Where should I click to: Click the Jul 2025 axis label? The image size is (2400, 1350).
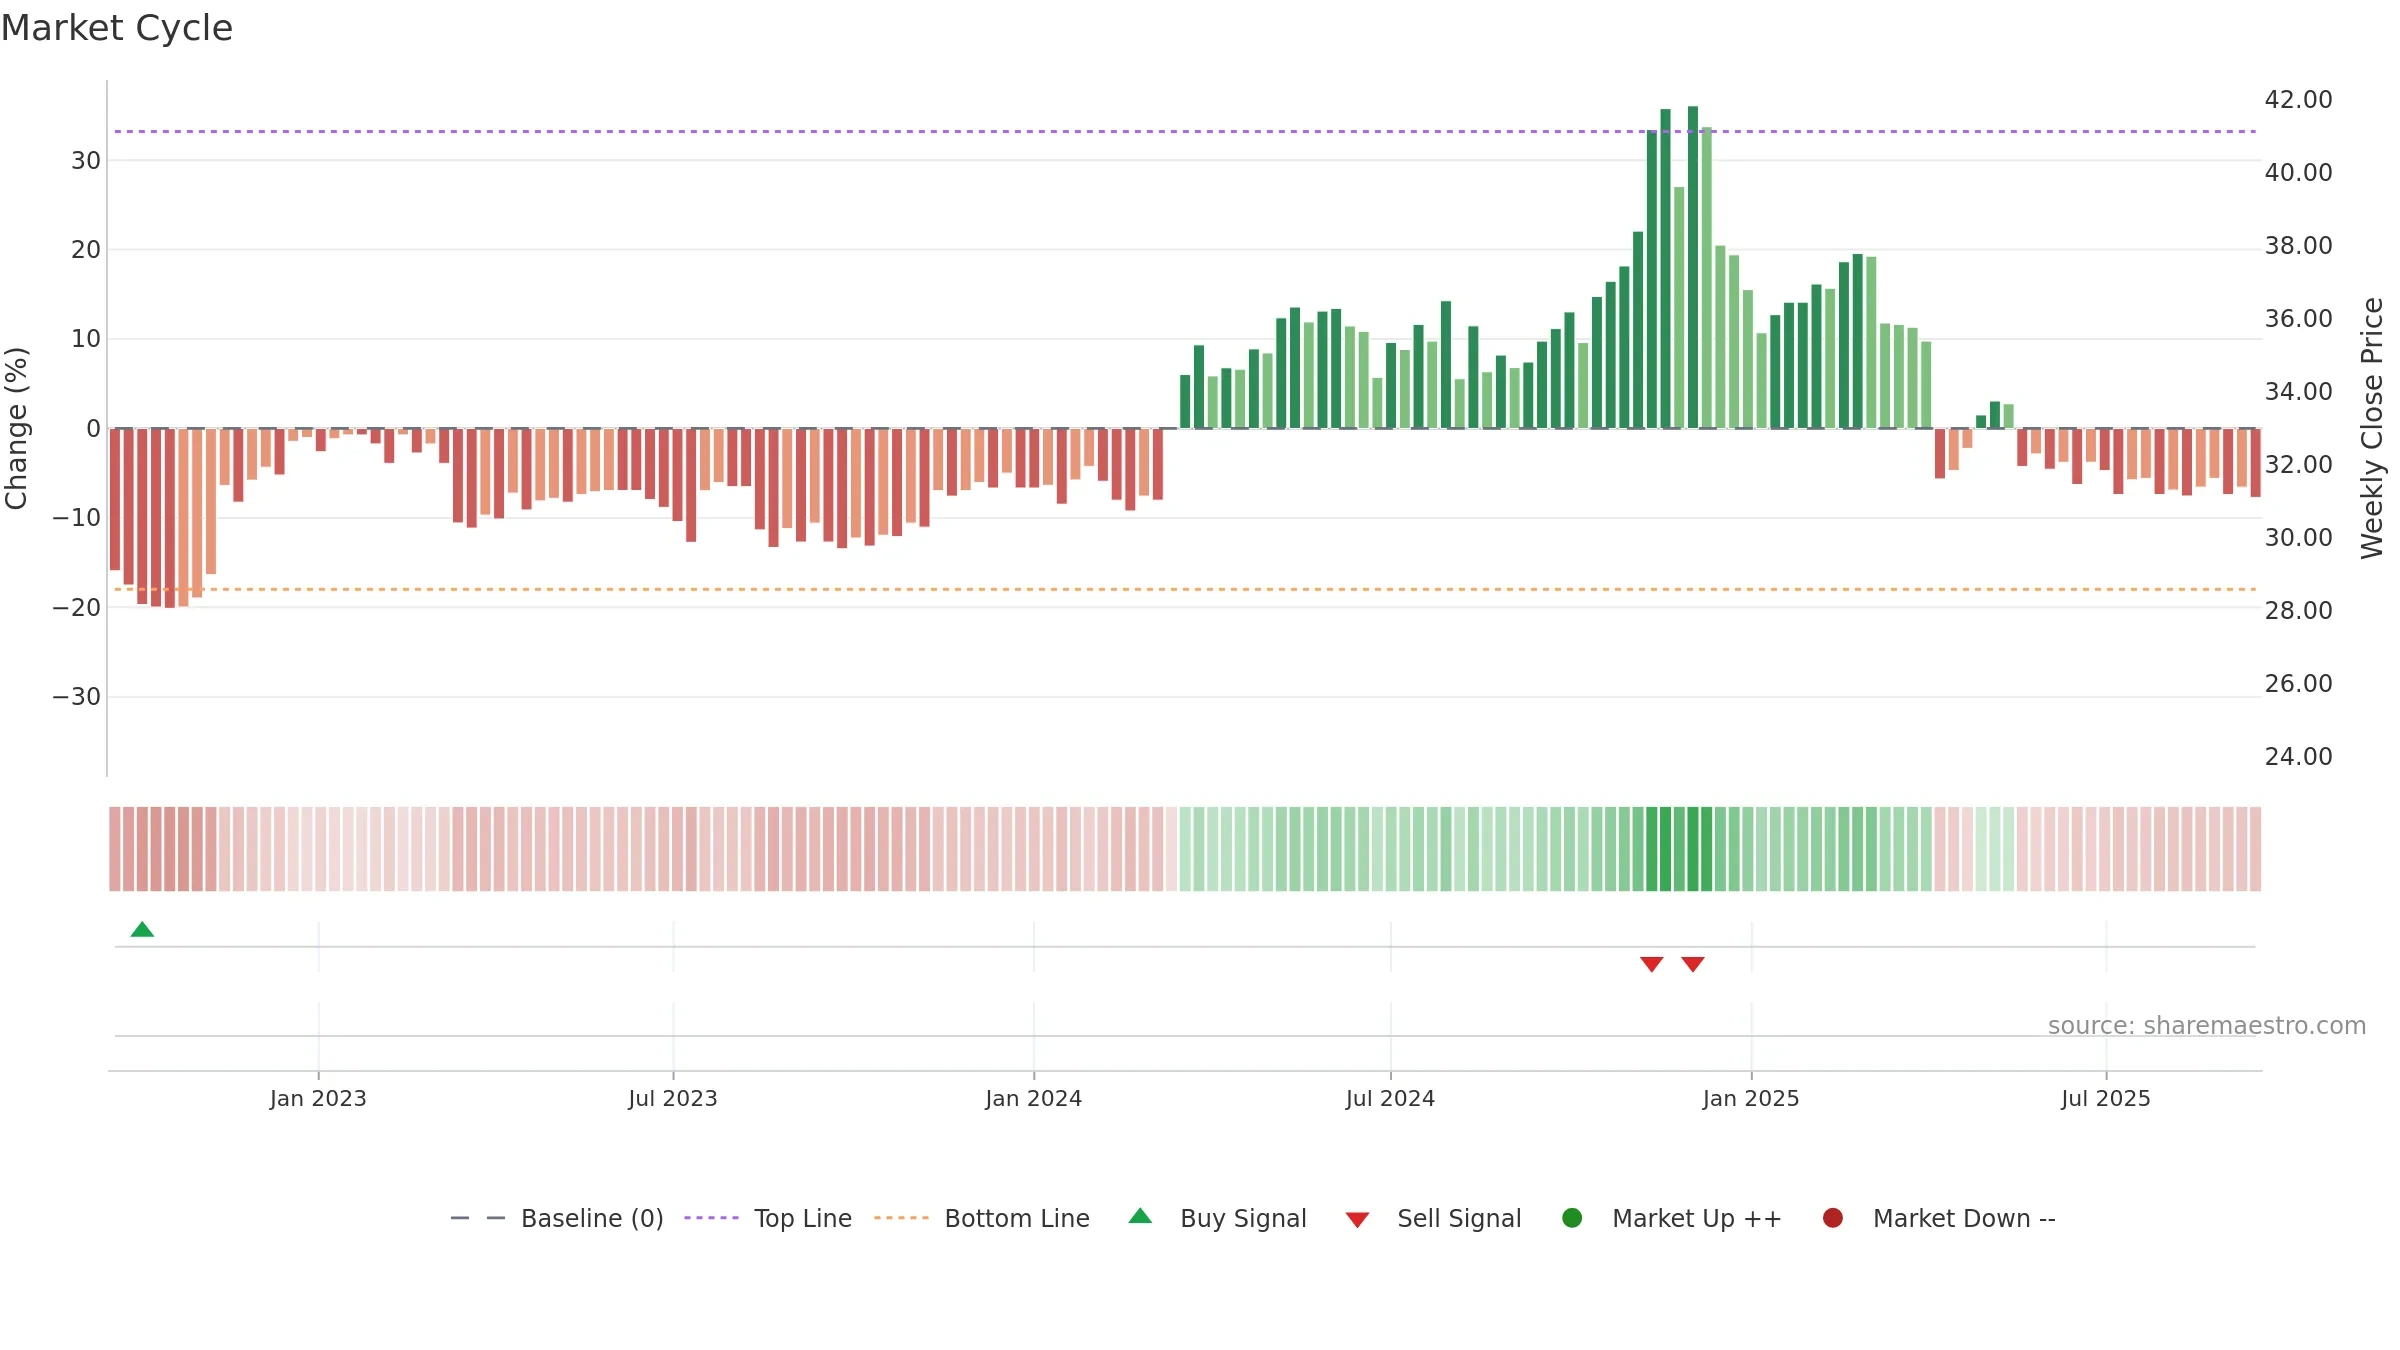(x=2106, y=1099)
